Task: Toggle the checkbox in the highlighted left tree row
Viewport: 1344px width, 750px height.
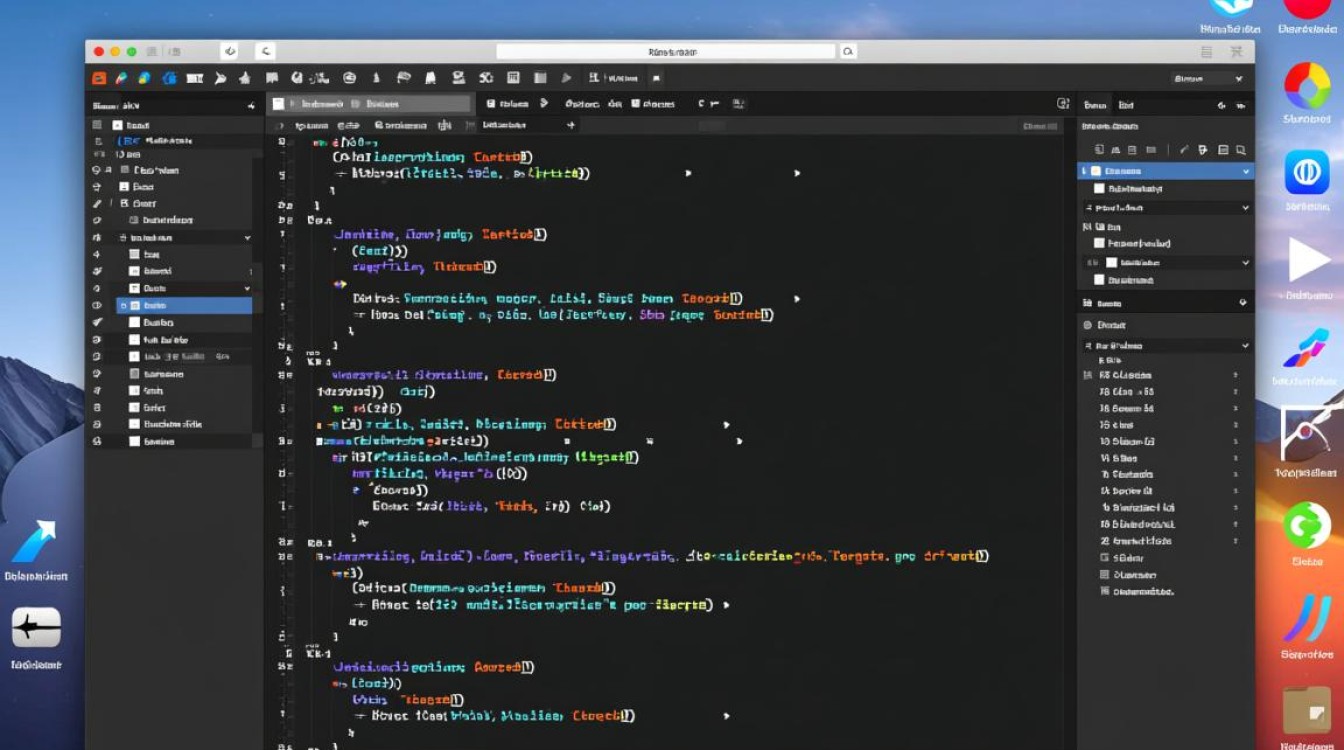Action: (x=134, y=306)
